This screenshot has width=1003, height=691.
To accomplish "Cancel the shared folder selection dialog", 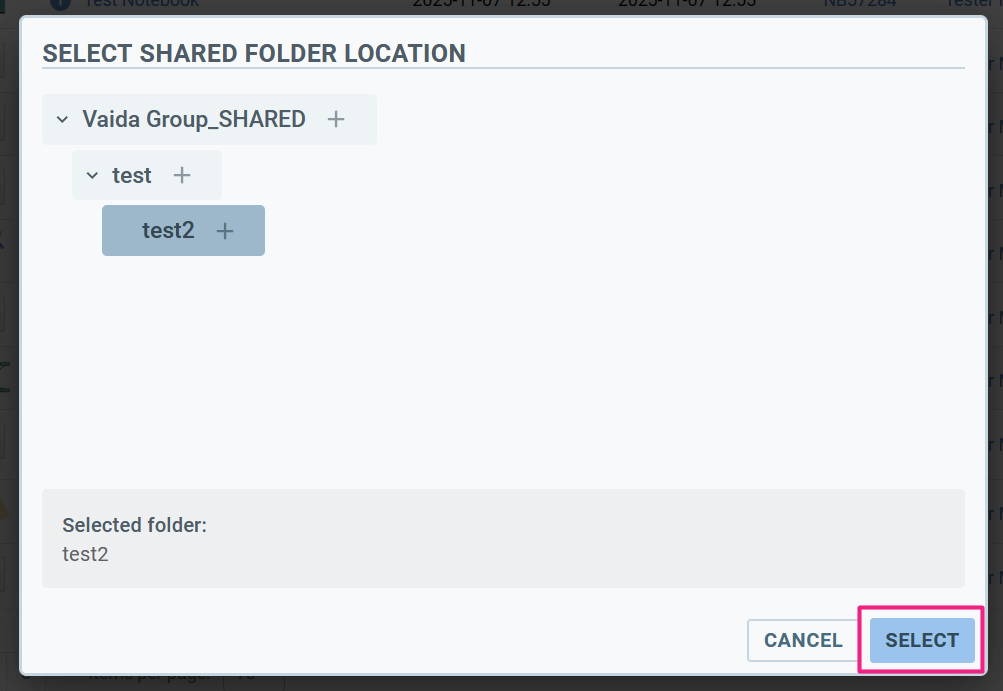I will (802, 640).
